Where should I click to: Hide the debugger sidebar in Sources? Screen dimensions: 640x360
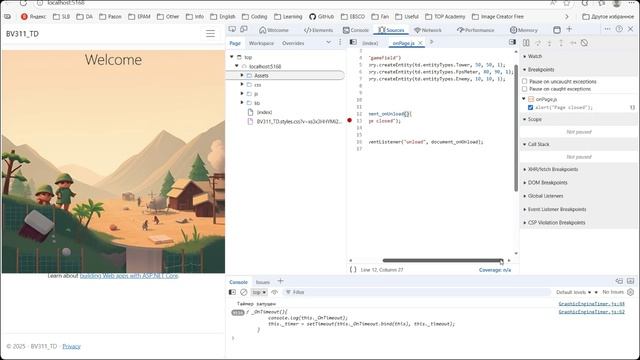pyautogui.click(x=512, y=42)
